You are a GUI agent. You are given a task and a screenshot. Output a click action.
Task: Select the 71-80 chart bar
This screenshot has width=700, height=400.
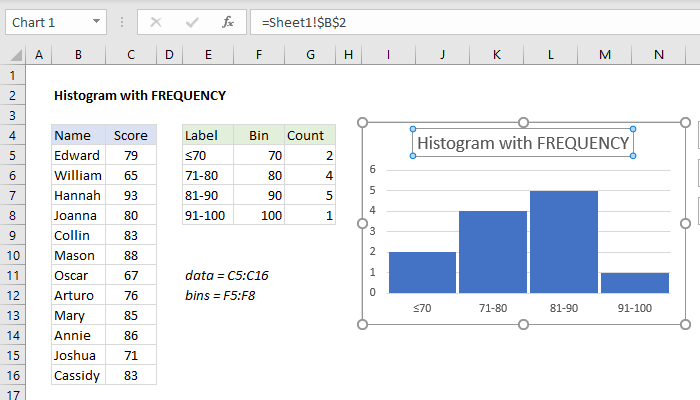493,252
